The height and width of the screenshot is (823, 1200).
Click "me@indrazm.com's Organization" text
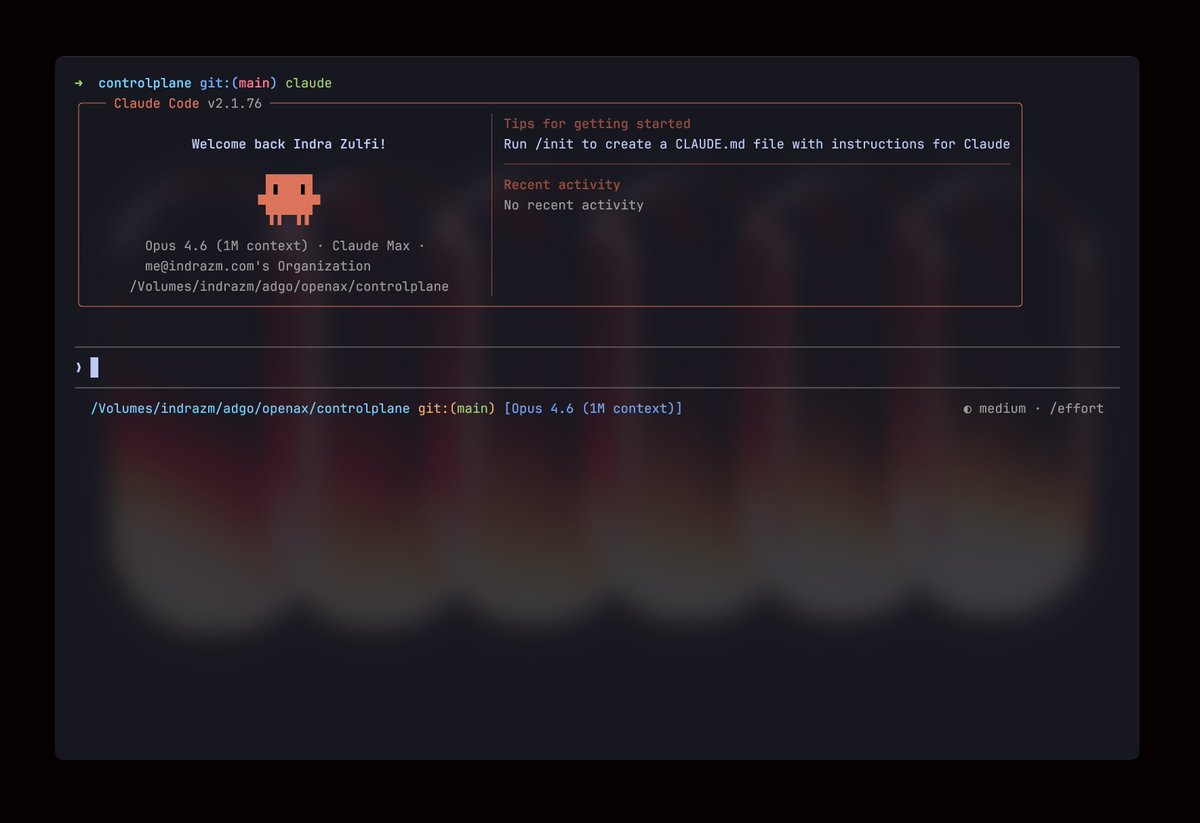point(258,266)
